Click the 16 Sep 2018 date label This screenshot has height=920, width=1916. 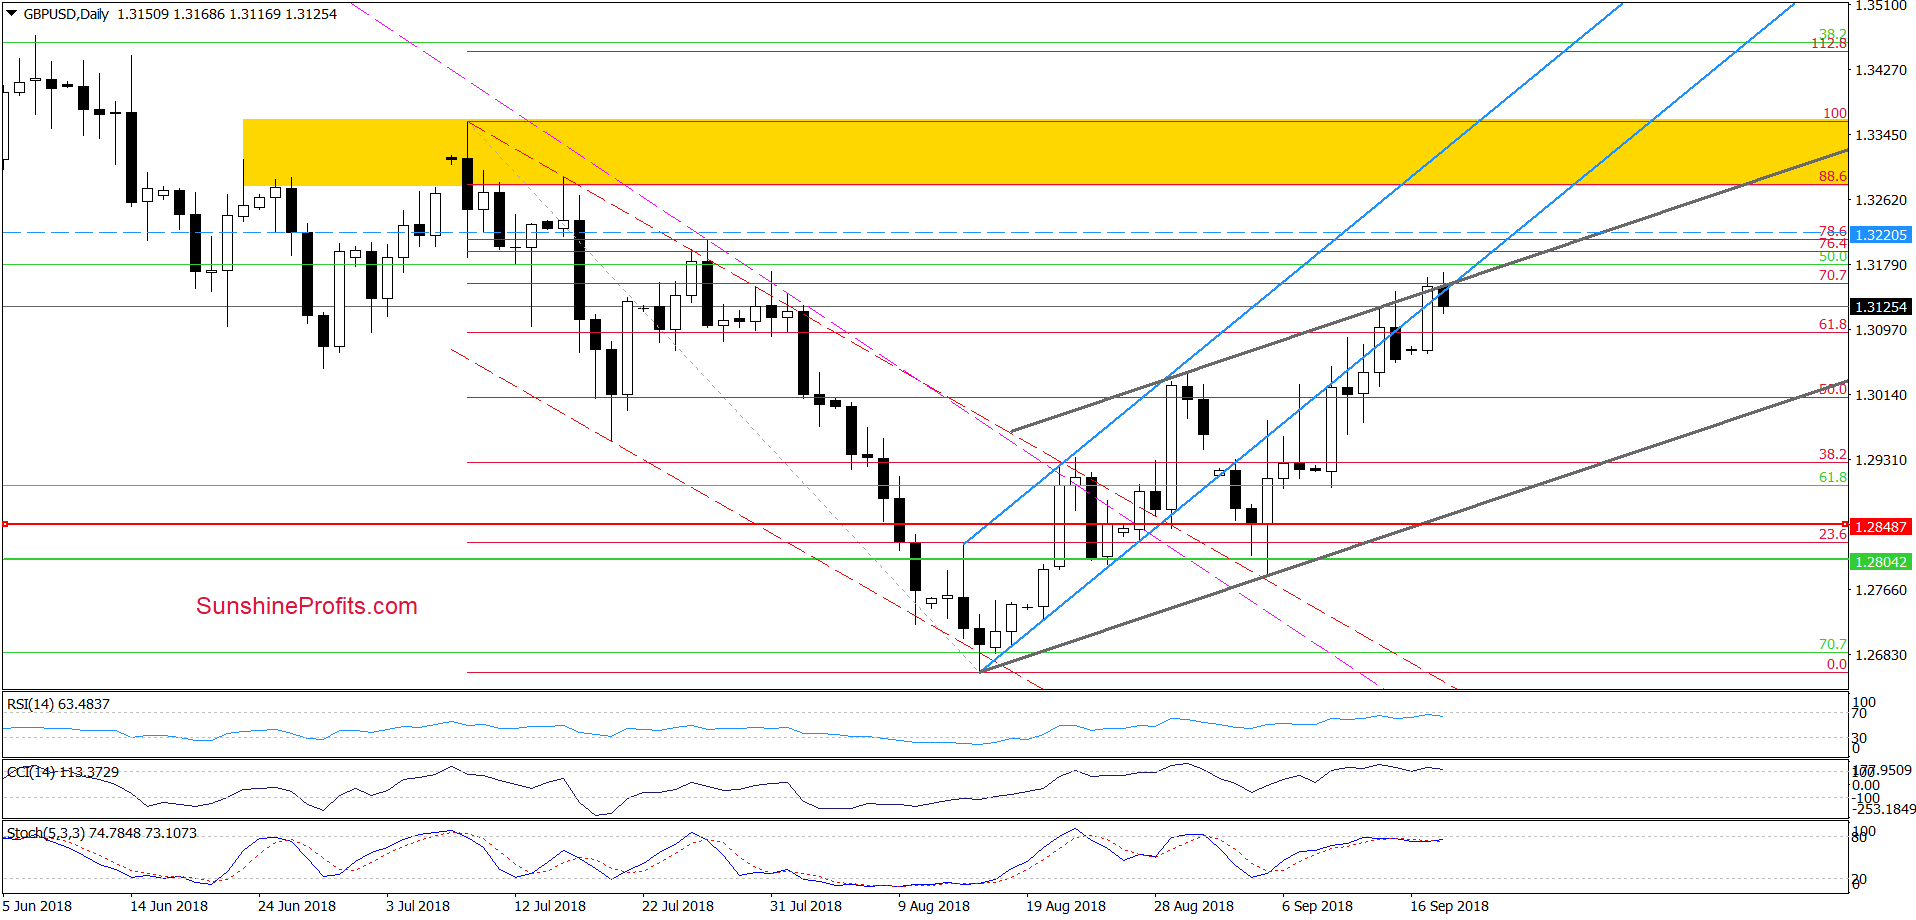[x=1450, y=906]
